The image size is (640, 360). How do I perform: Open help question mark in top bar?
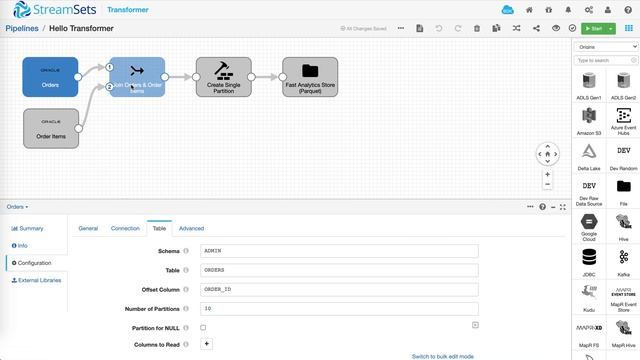click(x=628, y=10)
